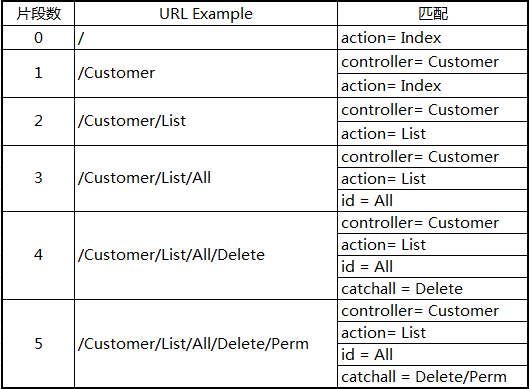Click the catchall = Delete/Perm cell

[432, 377]
